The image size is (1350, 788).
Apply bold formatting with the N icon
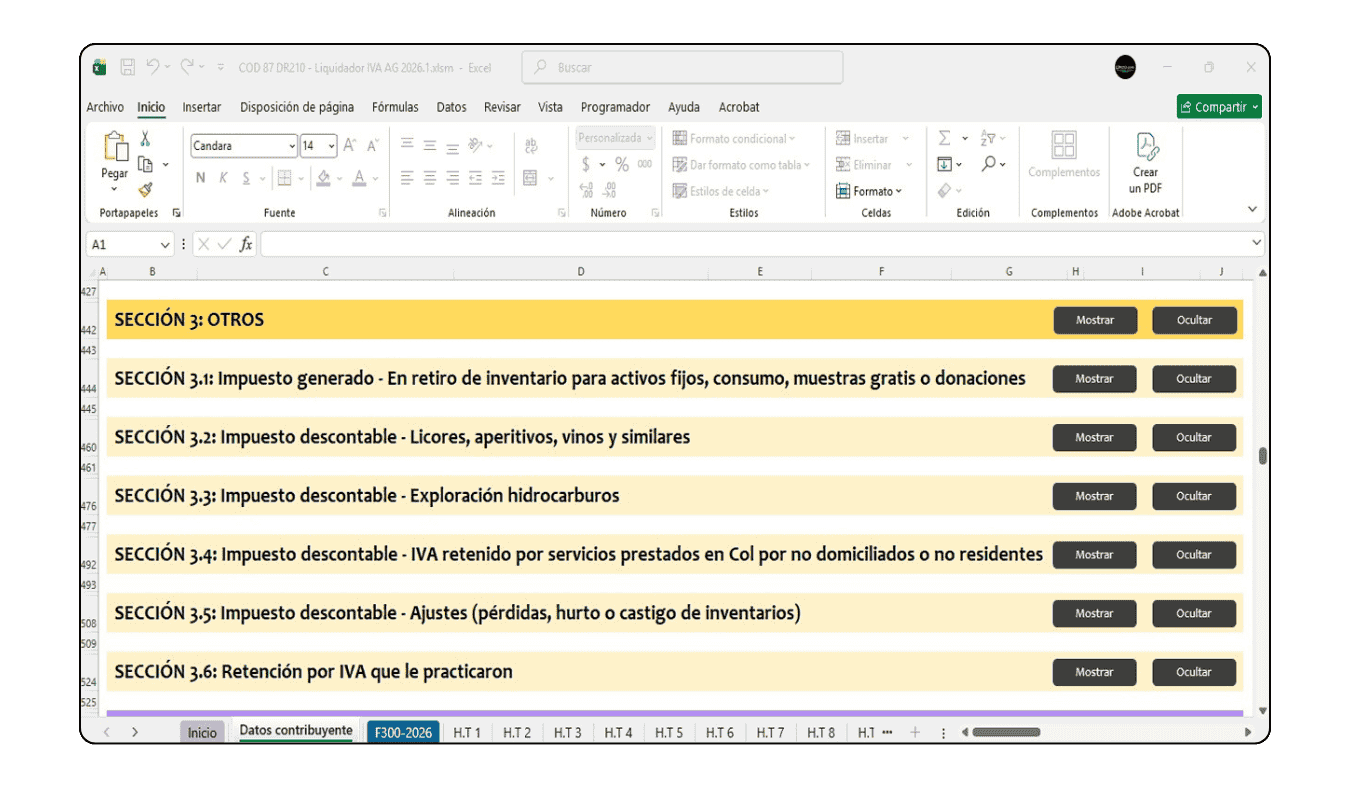coord(200,177)
